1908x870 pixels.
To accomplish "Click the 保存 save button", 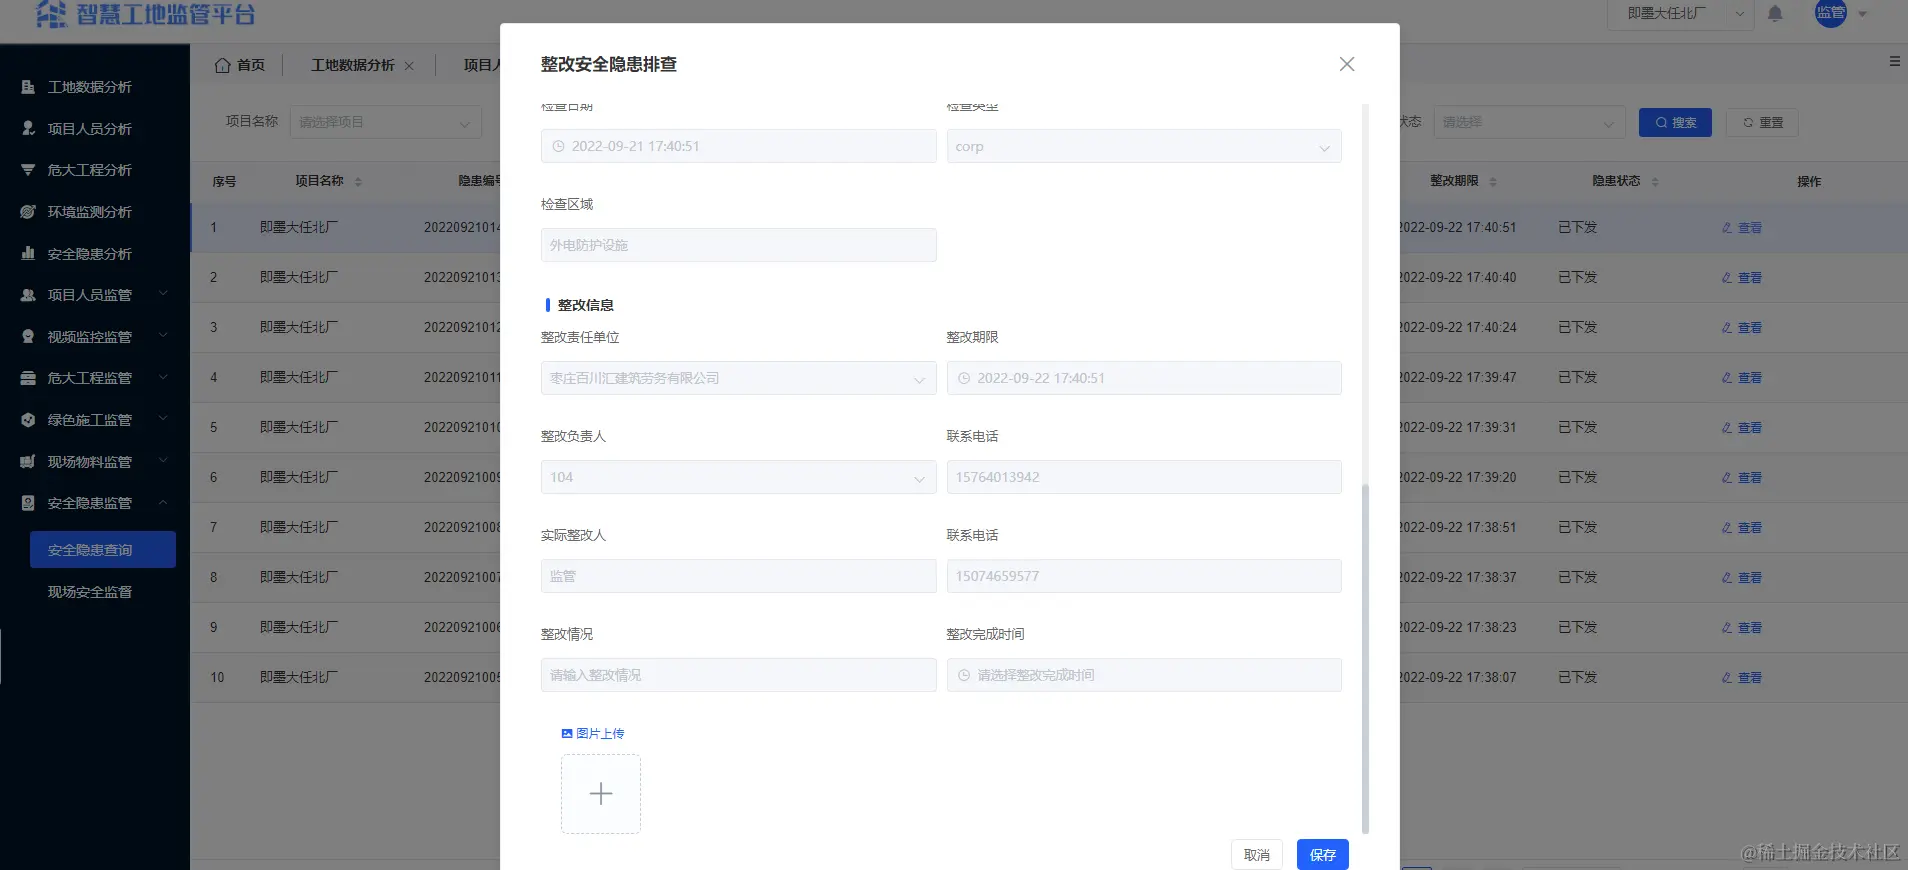I will (1322, 855).
